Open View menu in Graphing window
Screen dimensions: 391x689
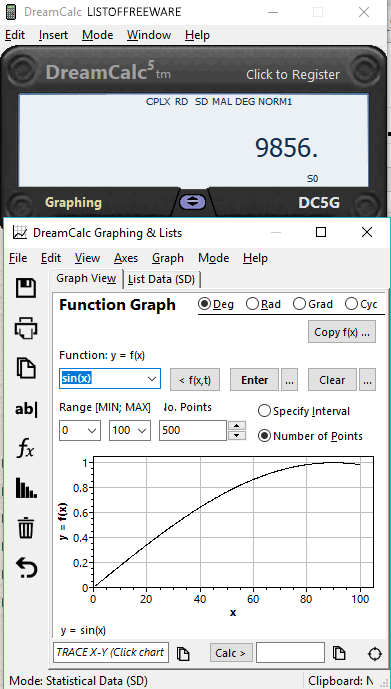[x=87, y=258]
